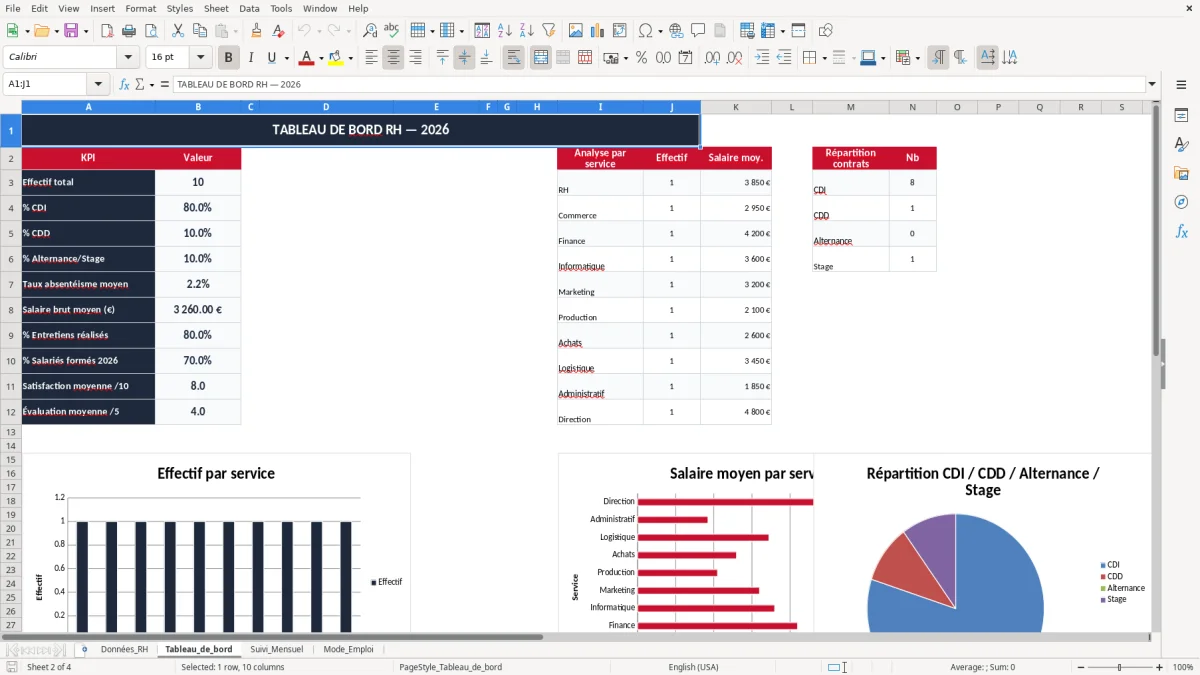1200x675 pixels.
Task: Open the Font Name dropdown
Action: click(127, 58)
